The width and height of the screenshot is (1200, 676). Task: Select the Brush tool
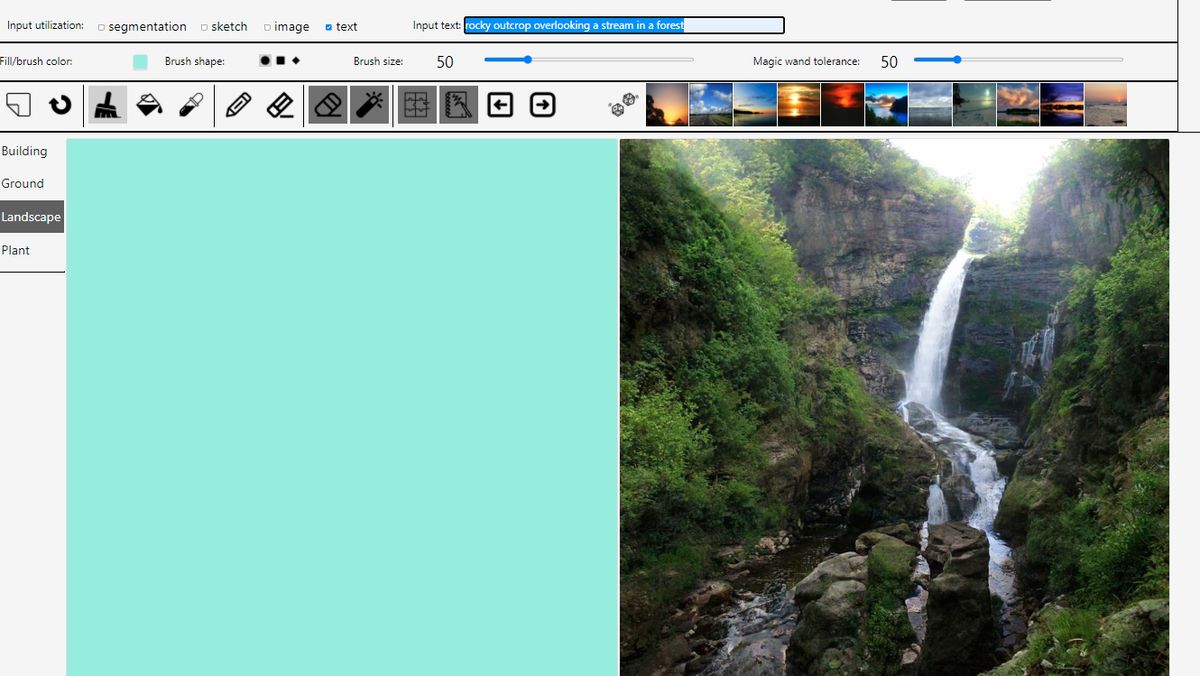coord(107,104)
